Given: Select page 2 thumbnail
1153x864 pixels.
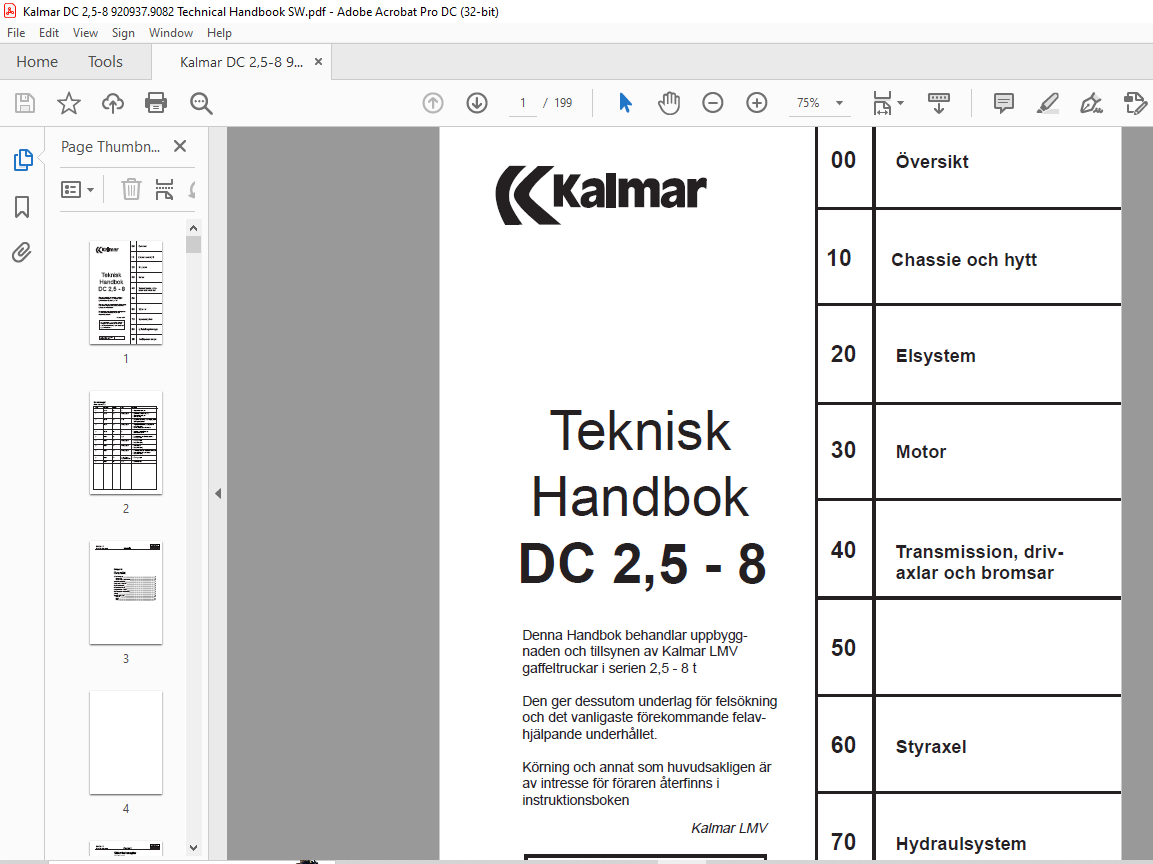Looking at the screenshot, I should [x=126, y=443].
